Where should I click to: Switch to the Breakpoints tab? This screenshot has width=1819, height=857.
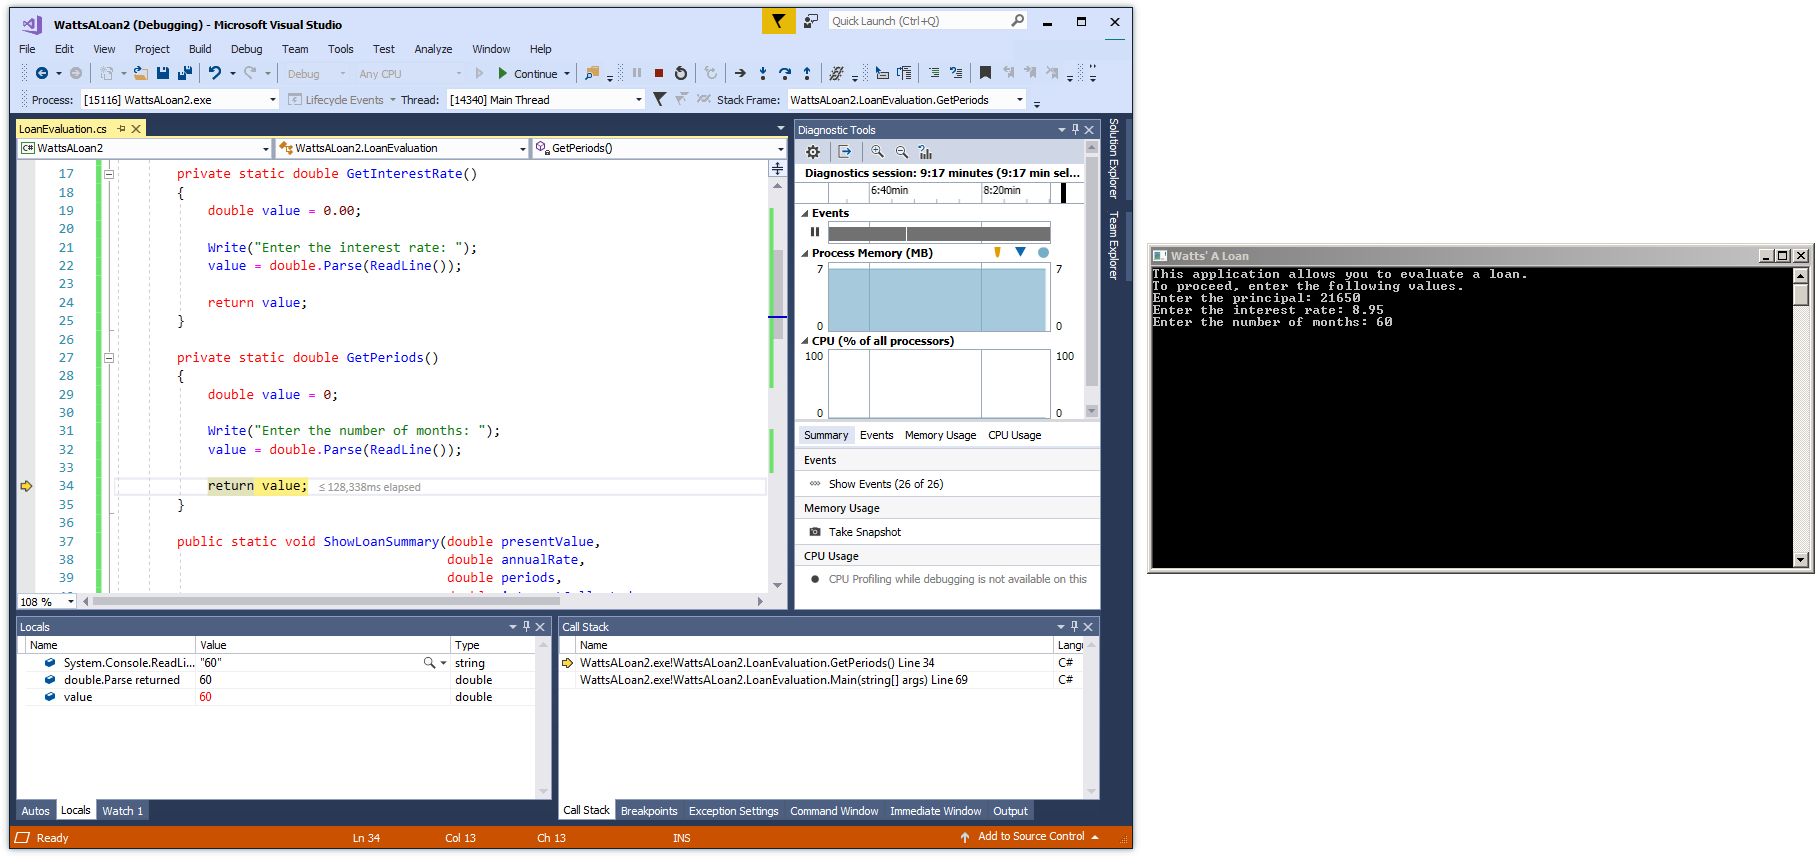649,811
